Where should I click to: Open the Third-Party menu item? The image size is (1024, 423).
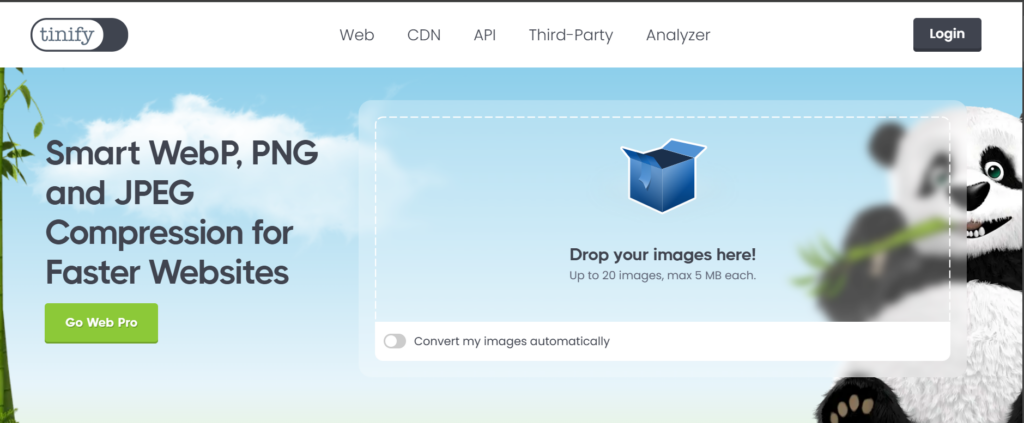(x=571, y=35)
